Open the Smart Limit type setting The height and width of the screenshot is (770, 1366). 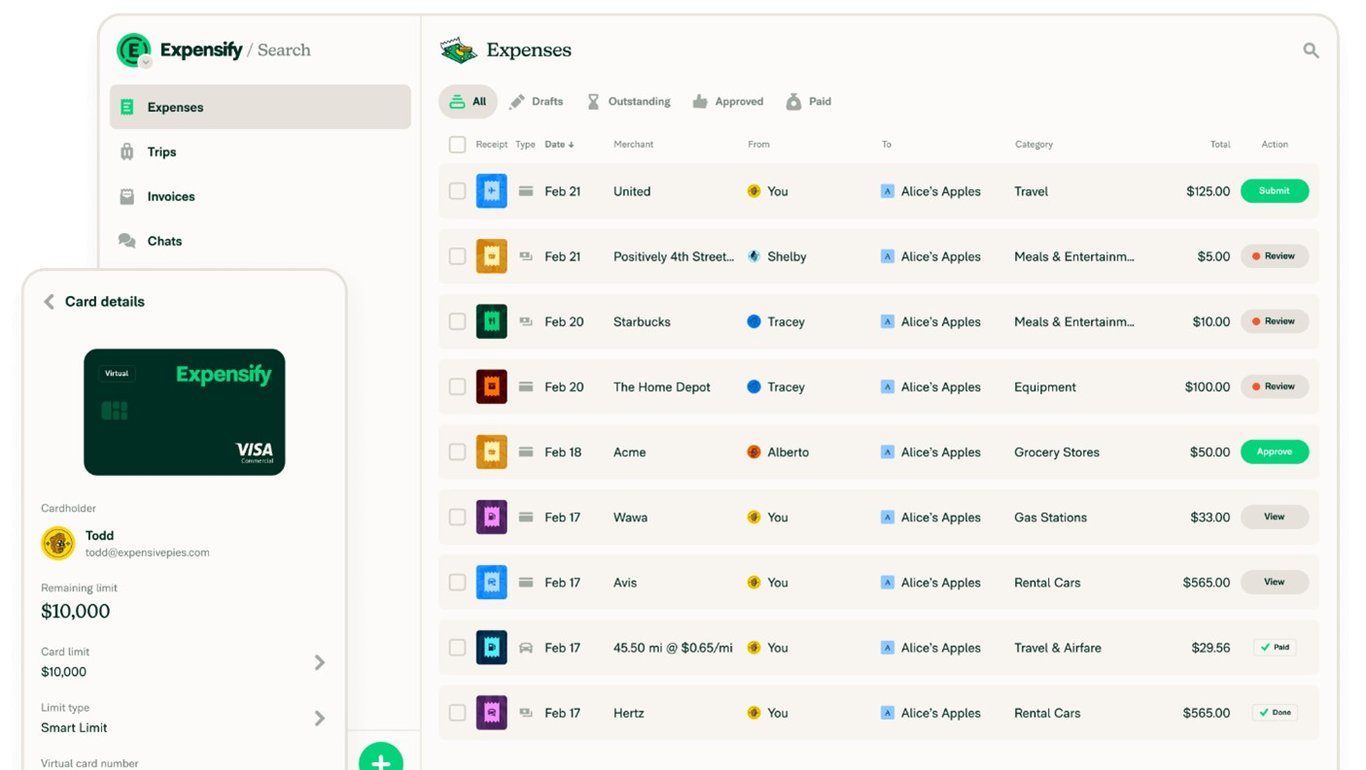(x=320, y=718)
